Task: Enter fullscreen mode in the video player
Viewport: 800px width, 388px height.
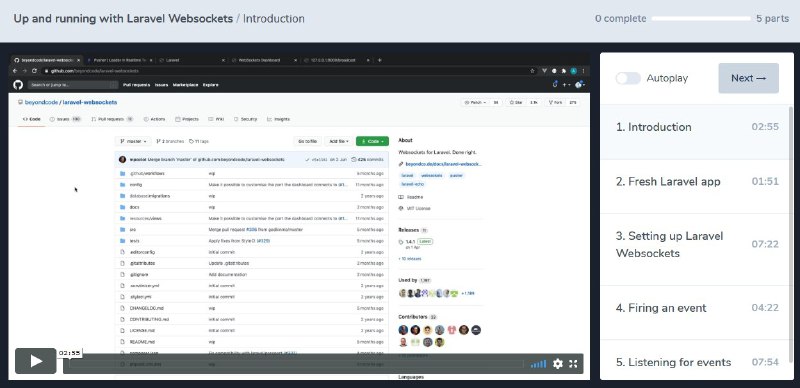Action: point(573,363)
